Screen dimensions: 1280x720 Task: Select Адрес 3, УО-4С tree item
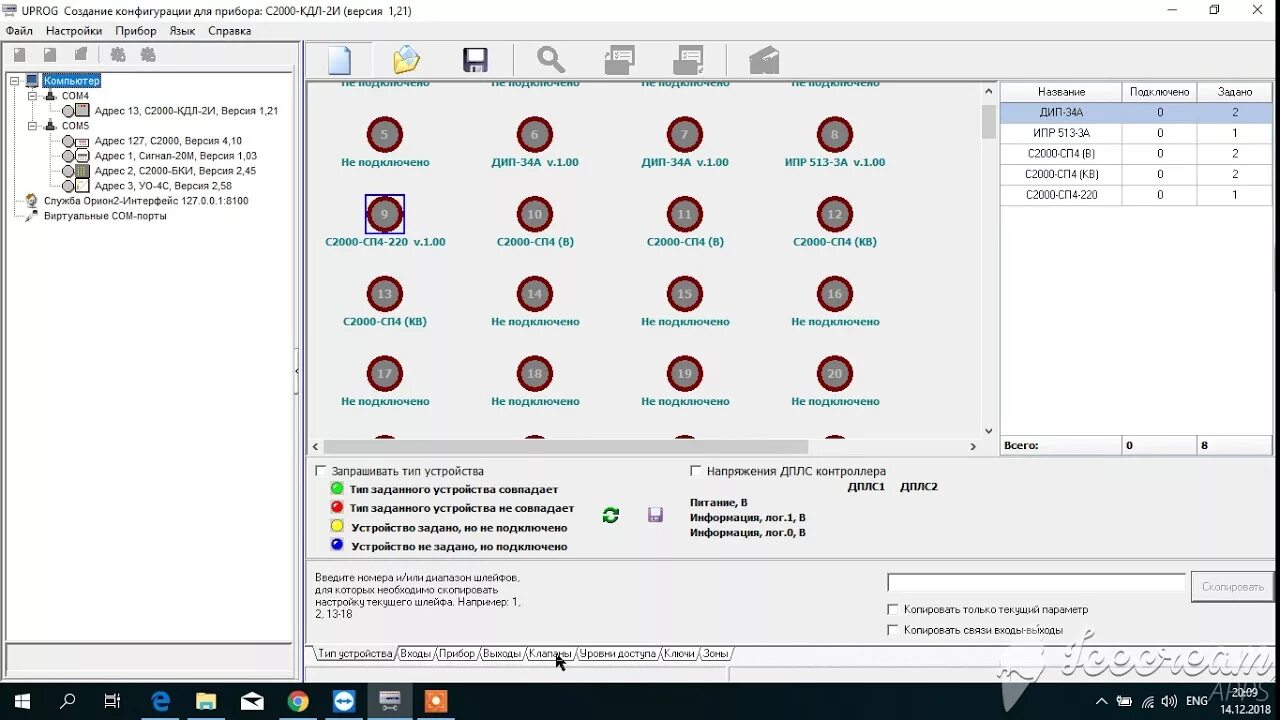coord(163,186)
